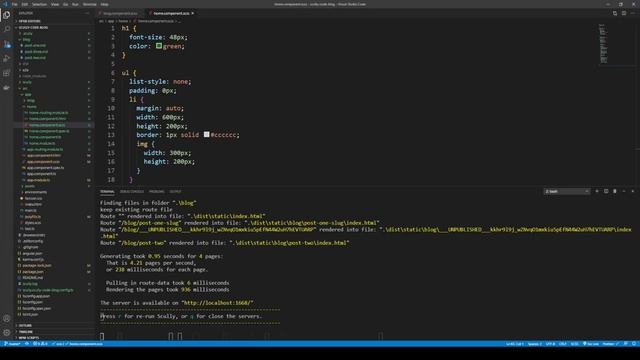Open the Explorer view in activity bar

[x=7, y=15]
